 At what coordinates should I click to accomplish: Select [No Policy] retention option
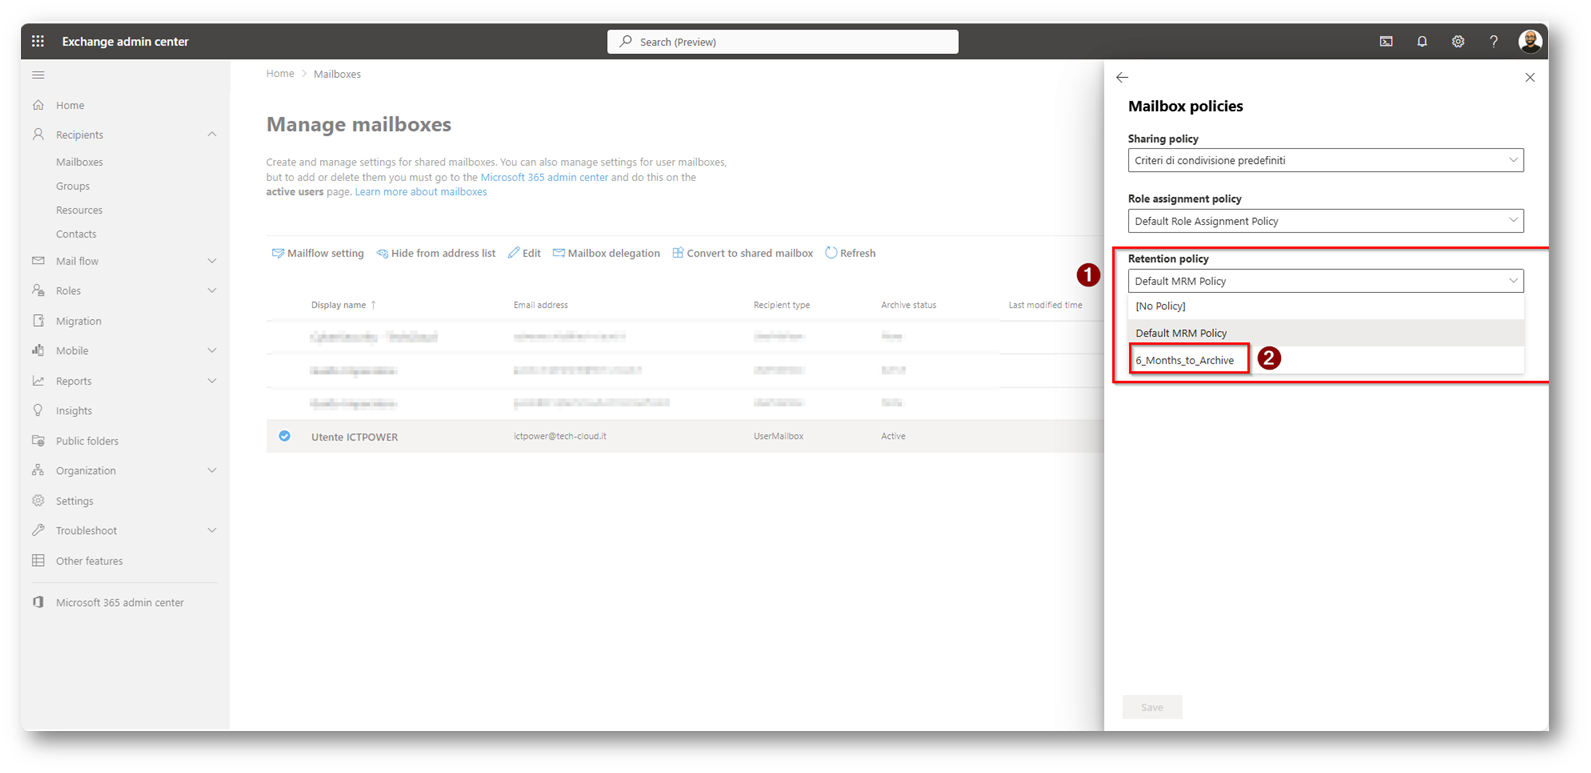(1325, 306)
